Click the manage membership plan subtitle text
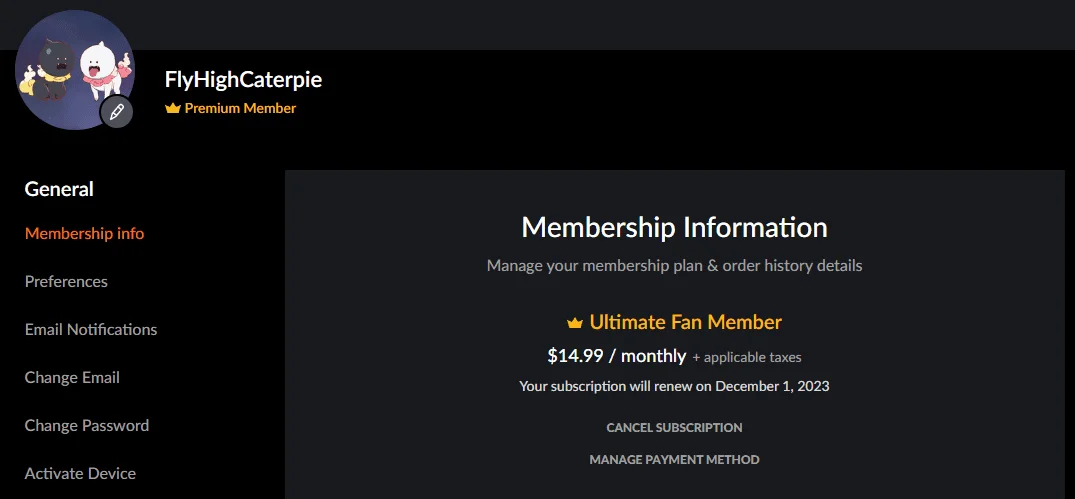The image size is (1075, 499). (x=674, y=266)
